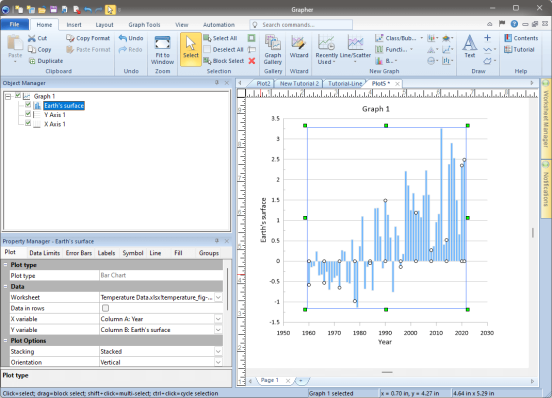Open the Error Bars property tab
The image size is (552, 398).
point(79,253)
